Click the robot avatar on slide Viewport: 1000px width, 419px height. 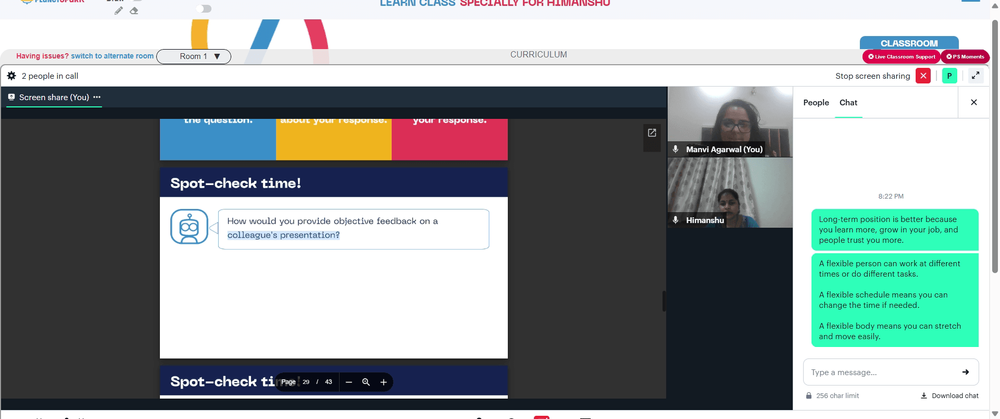coord(189,226)
